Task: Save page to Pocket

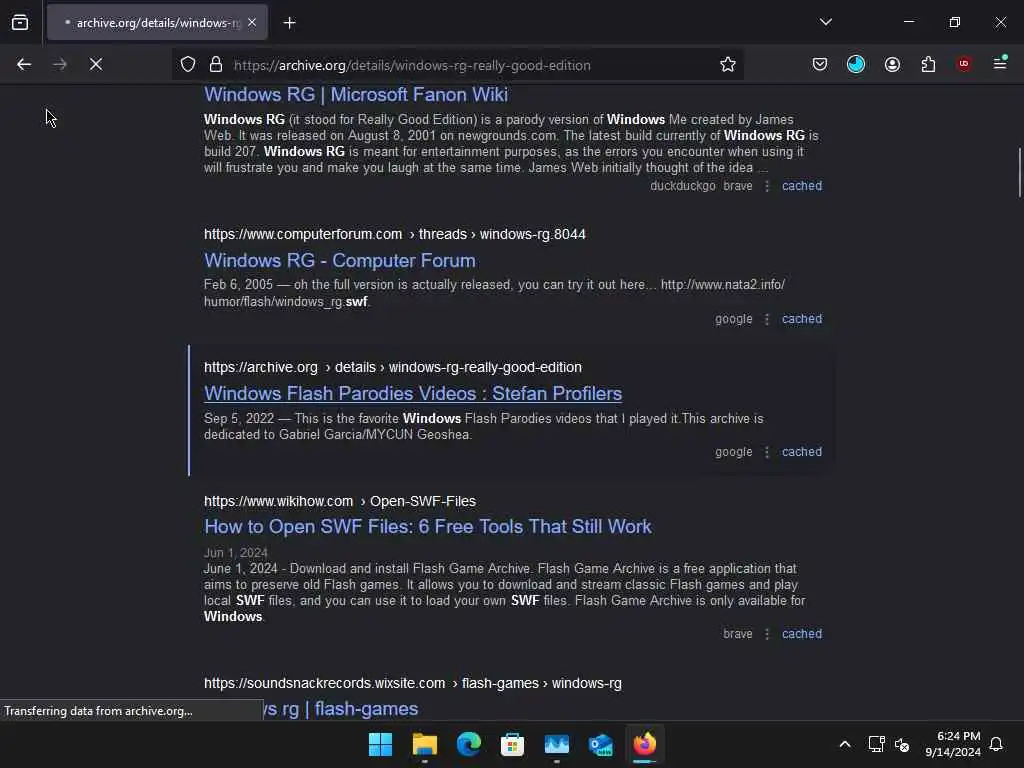Action: click(x=820, y=64)
